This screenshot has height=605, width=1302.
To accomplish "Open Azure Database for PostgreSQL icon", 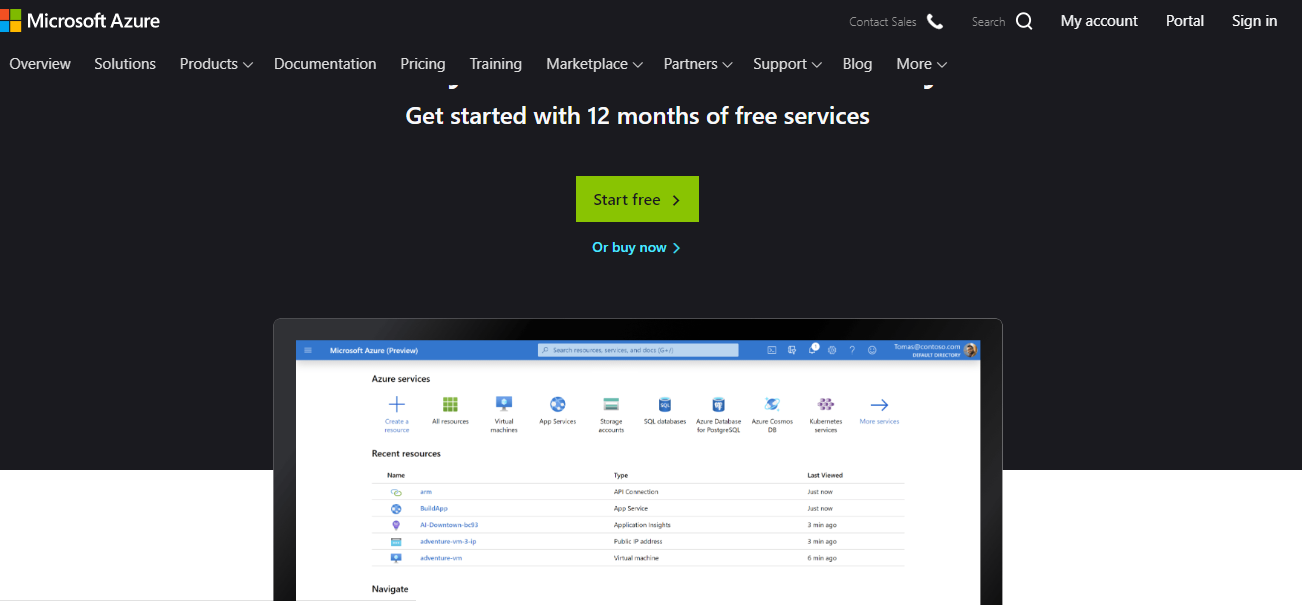I will (x=718, y=404).
